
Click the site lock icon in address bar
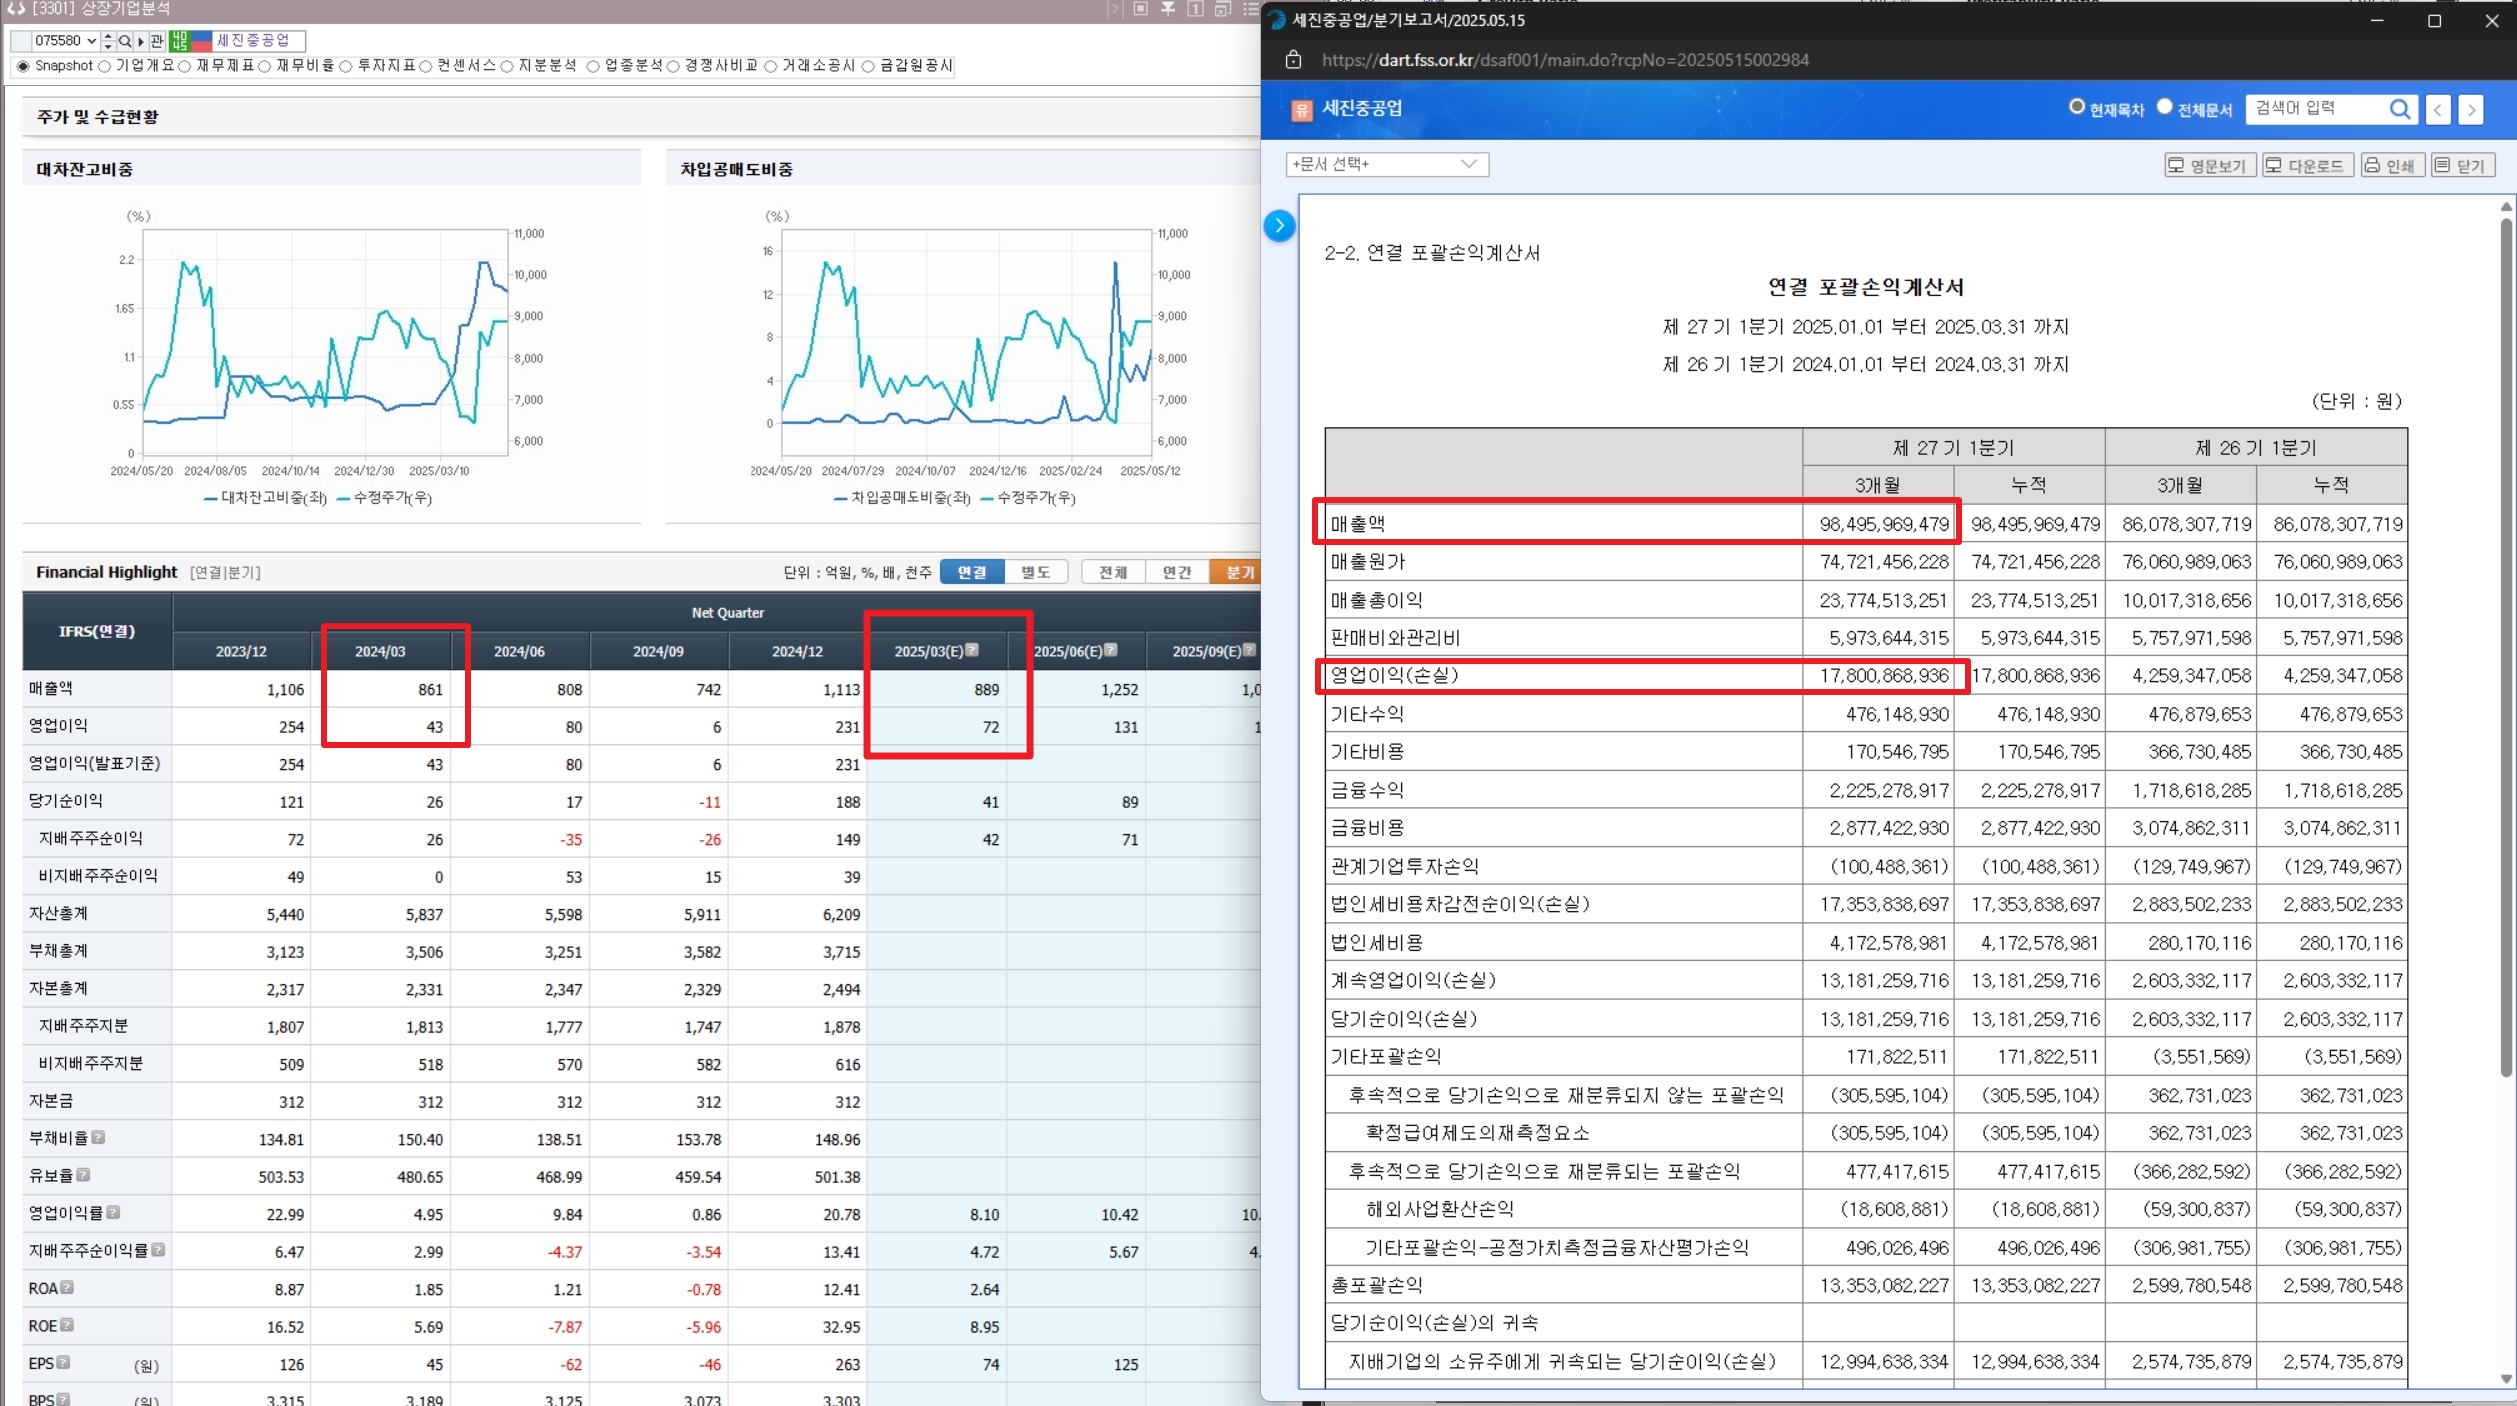(x=1293, y=60)
